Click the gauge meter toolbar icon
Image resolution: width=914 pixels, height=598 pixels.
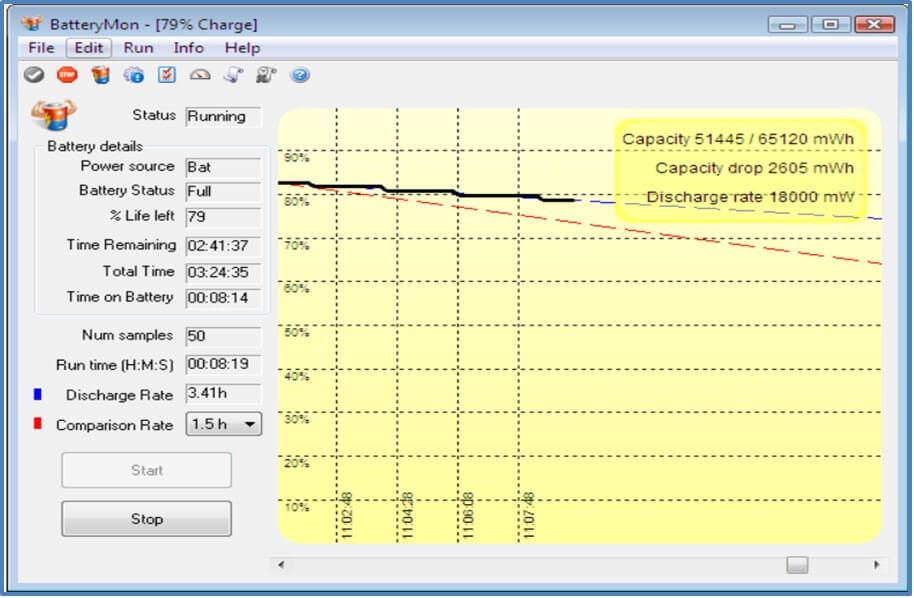pos(200,75)
